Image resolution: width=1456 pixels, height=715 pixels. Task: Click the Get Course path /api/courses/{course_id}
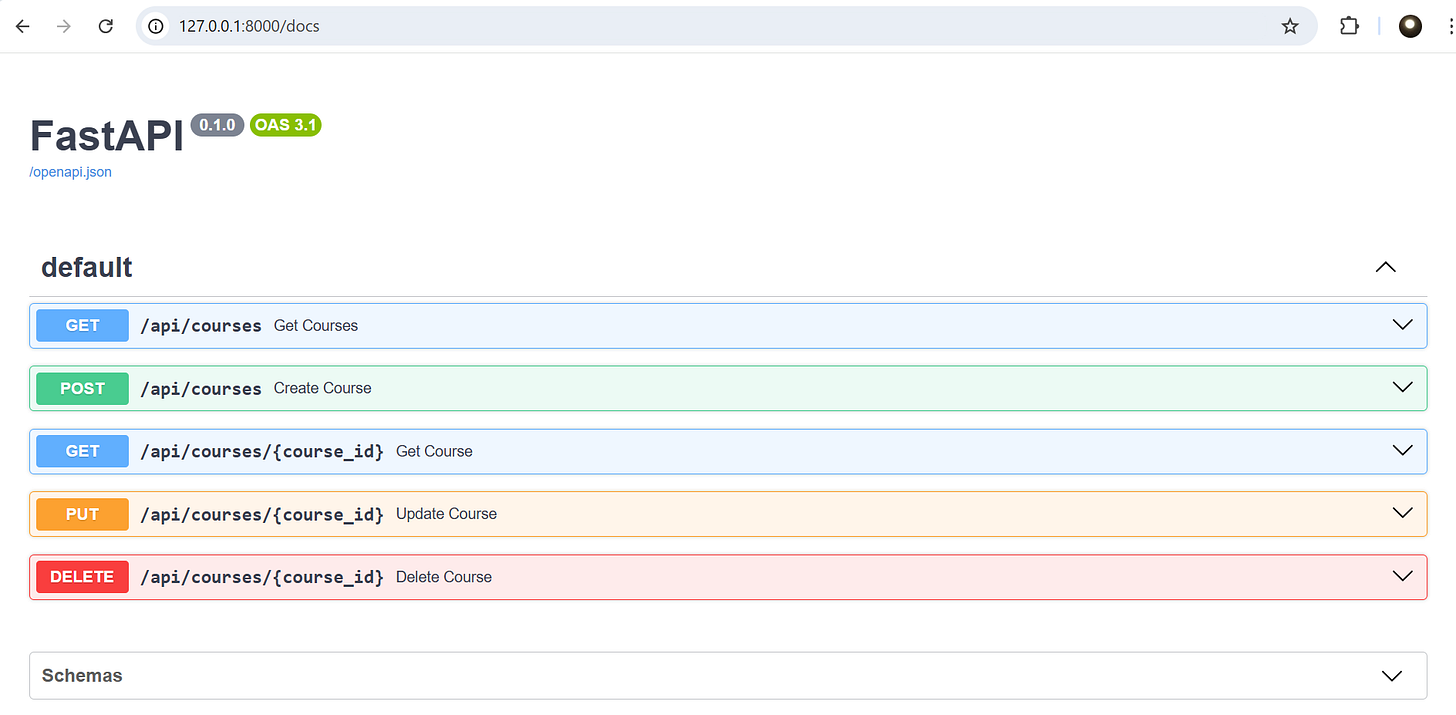click(x=261, y=452)
